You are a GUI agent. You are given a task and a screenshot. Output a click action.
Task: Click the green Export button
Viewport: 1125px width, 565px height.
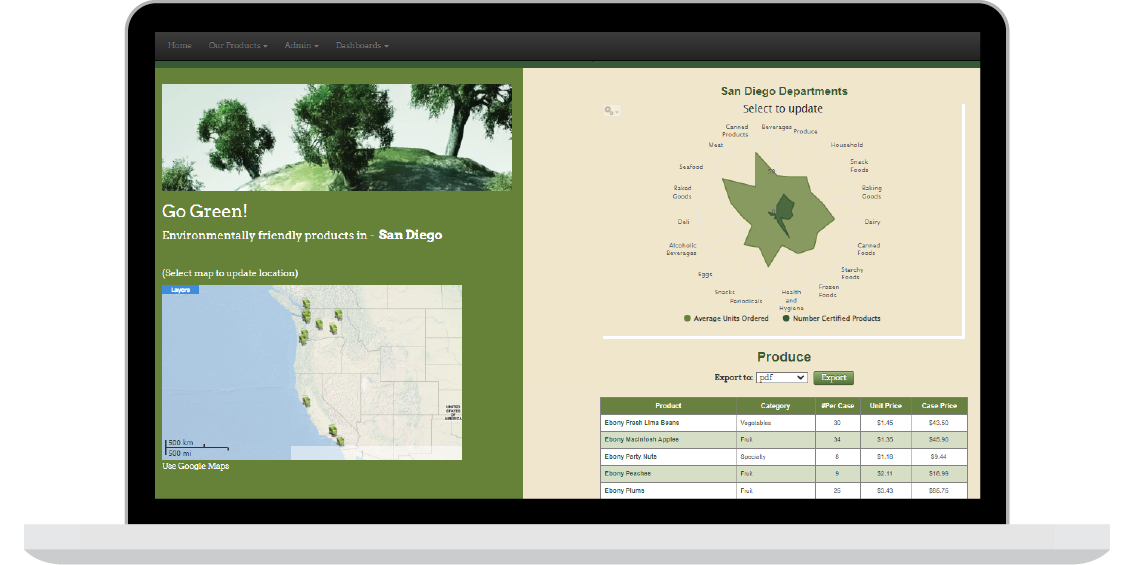tap(833, 378)
